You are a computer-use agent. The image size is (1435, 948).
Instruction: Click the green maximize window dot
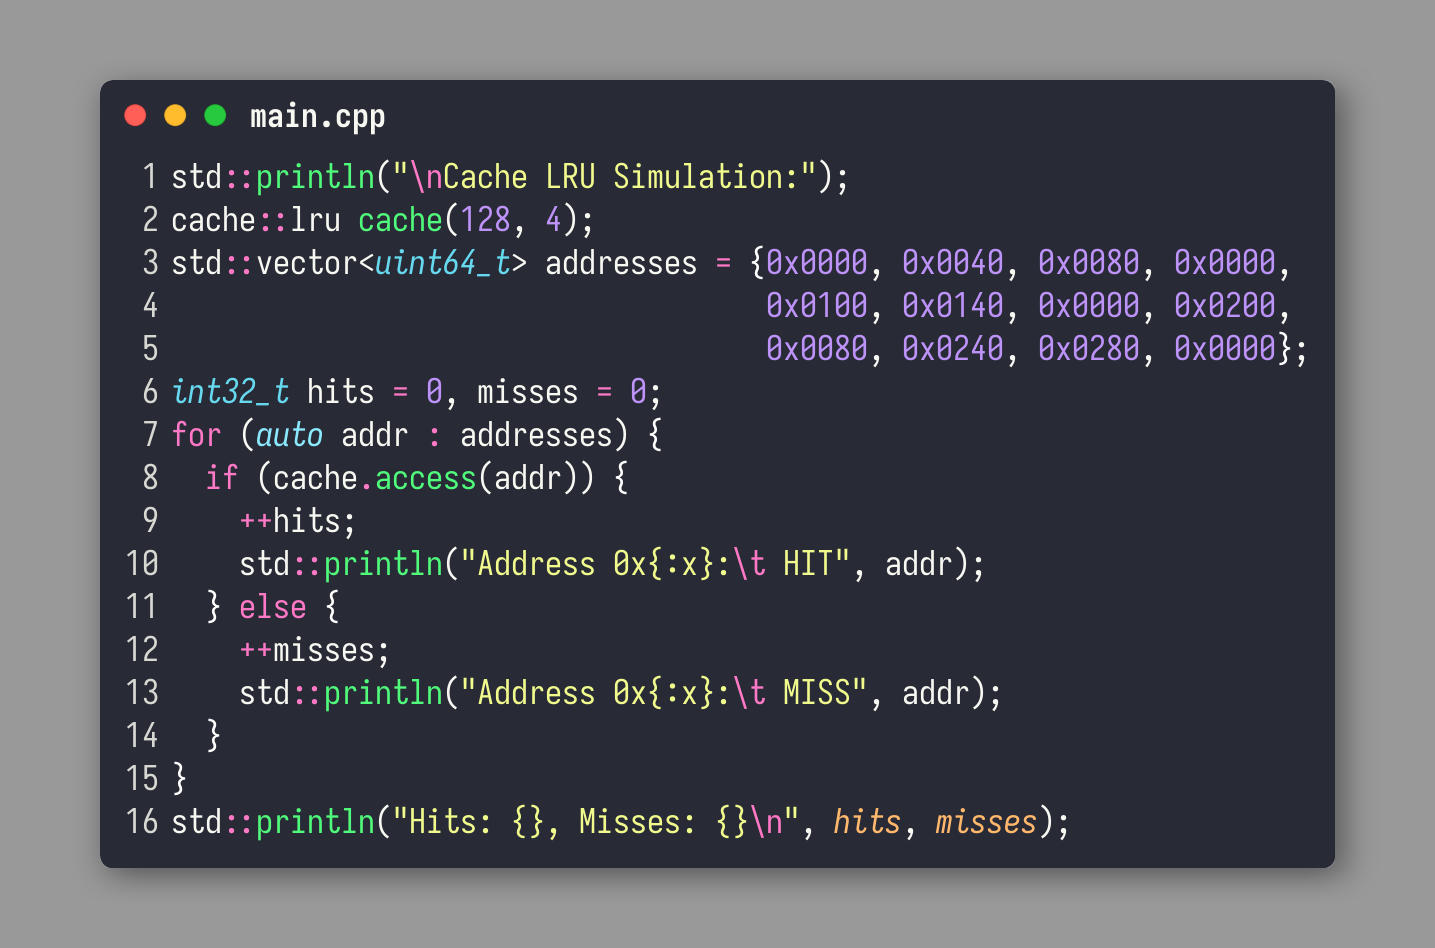pyautogui.click(x=215, y=115)
